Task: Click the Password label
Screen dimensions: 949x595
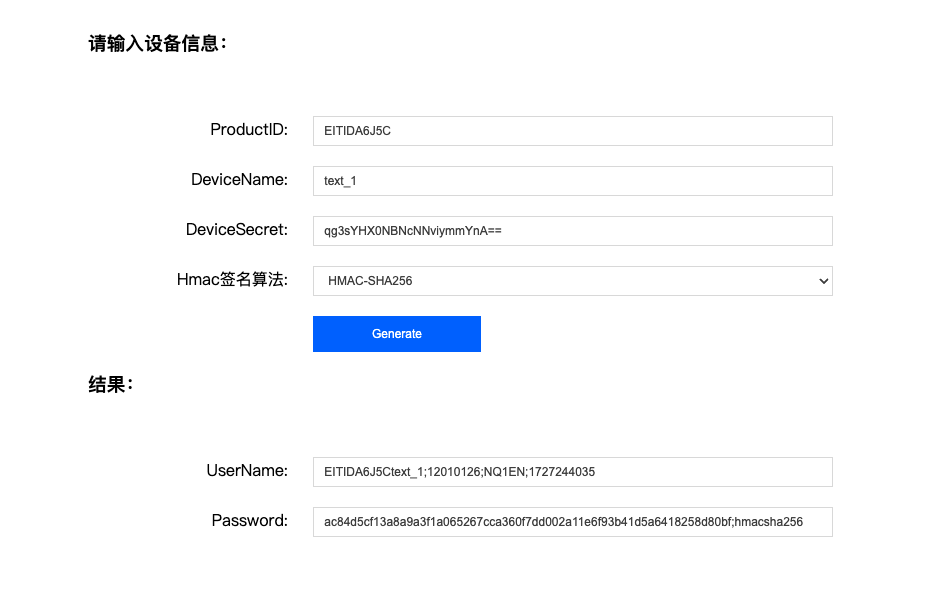Action: tap(249, 521)
